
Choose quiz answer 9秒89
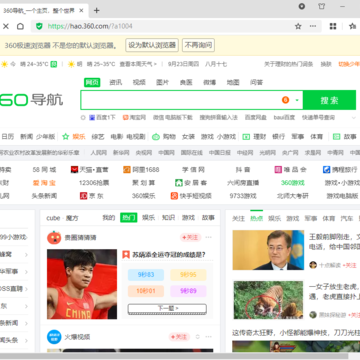coord(188,291)
